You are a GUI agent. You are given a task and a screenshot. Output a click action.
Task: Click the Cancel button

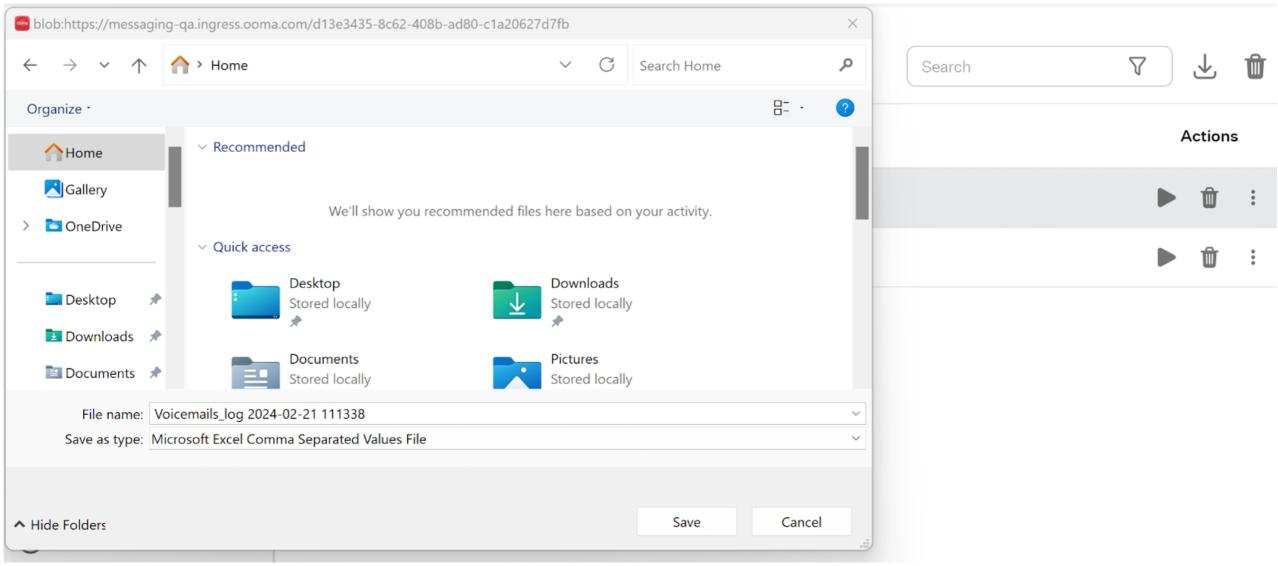pos(802,522)
